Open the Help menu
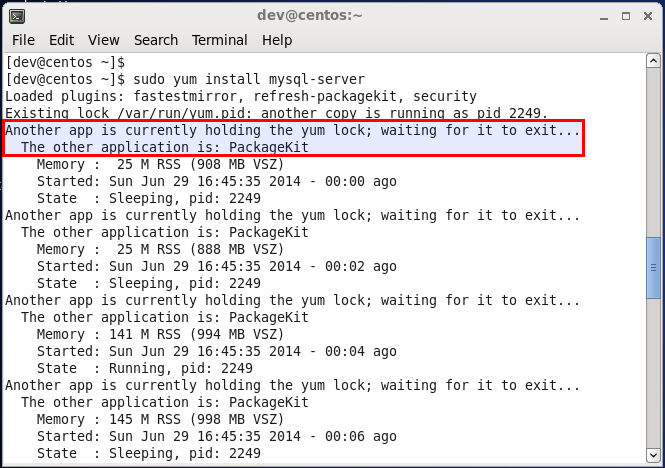The height and width of the screenshot is (468, 665). (277, 40)
